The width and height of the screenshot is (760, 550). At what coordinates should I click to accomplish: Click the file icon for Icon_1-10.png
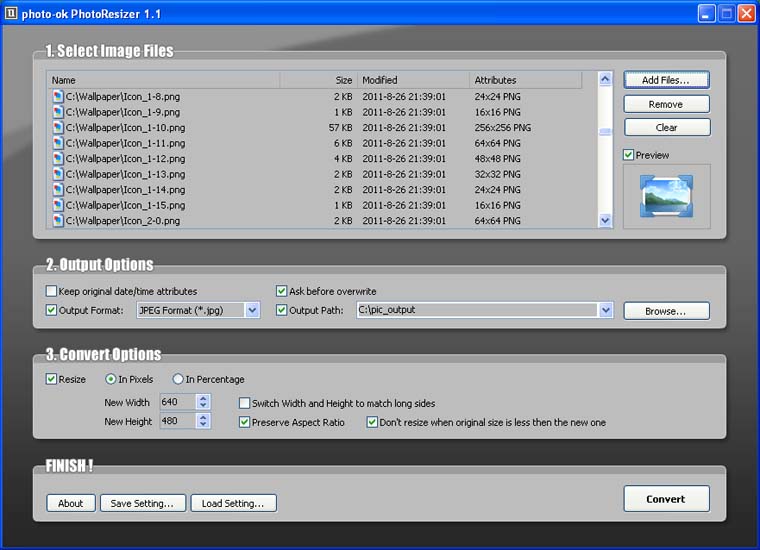tap(58, 127)
